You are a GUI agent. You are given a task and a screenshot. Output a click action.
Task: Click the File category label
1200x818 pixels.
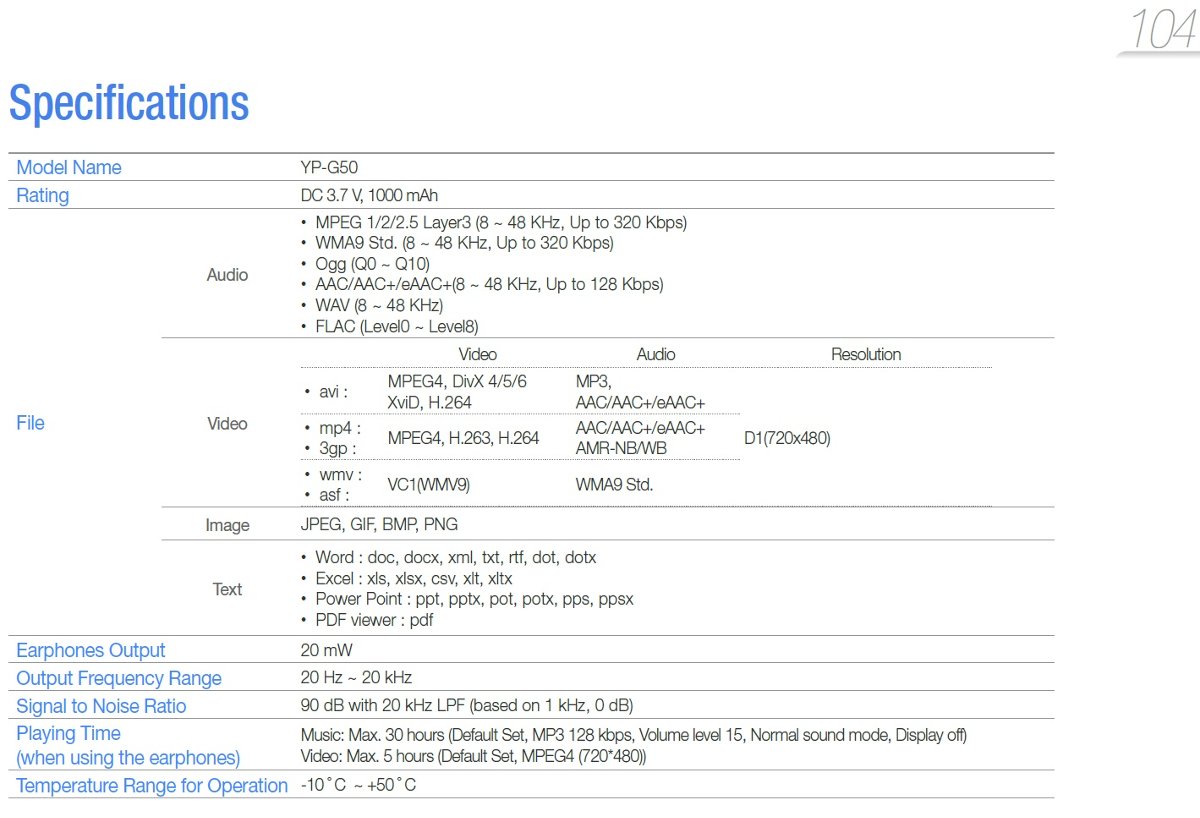(x=31, y=423)
